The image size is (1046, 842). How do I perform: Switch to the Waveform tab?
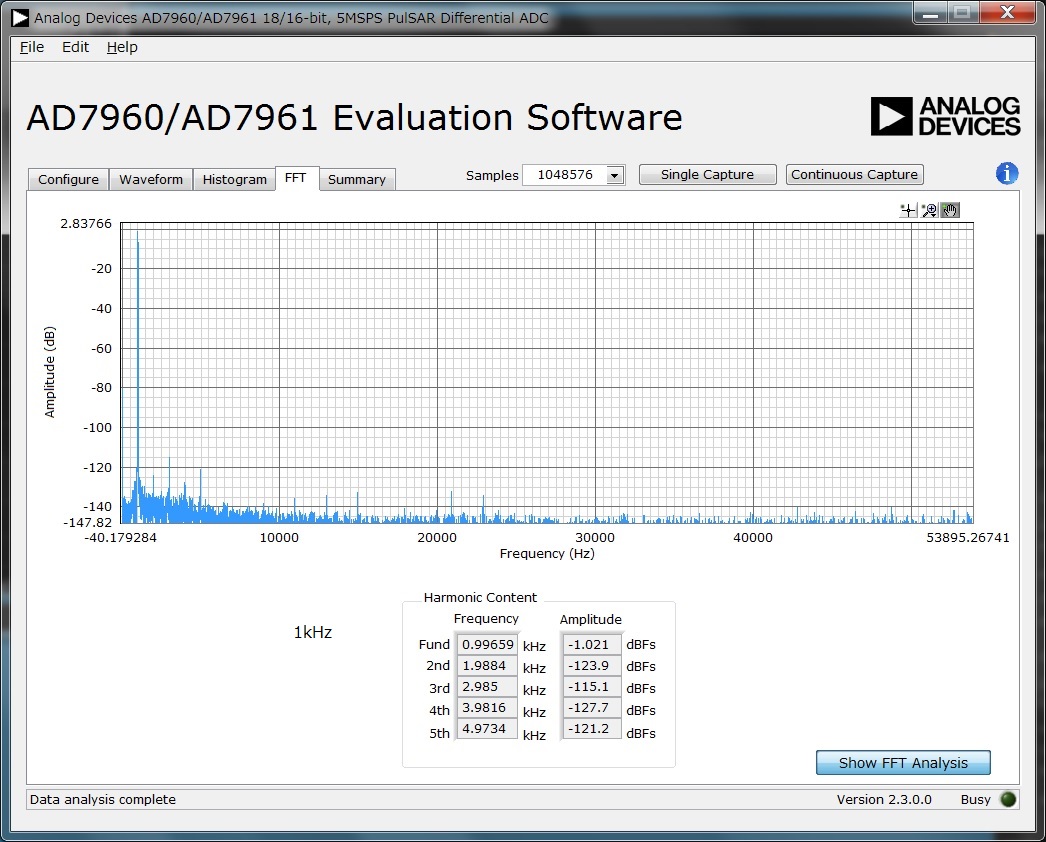coord(151,179)
